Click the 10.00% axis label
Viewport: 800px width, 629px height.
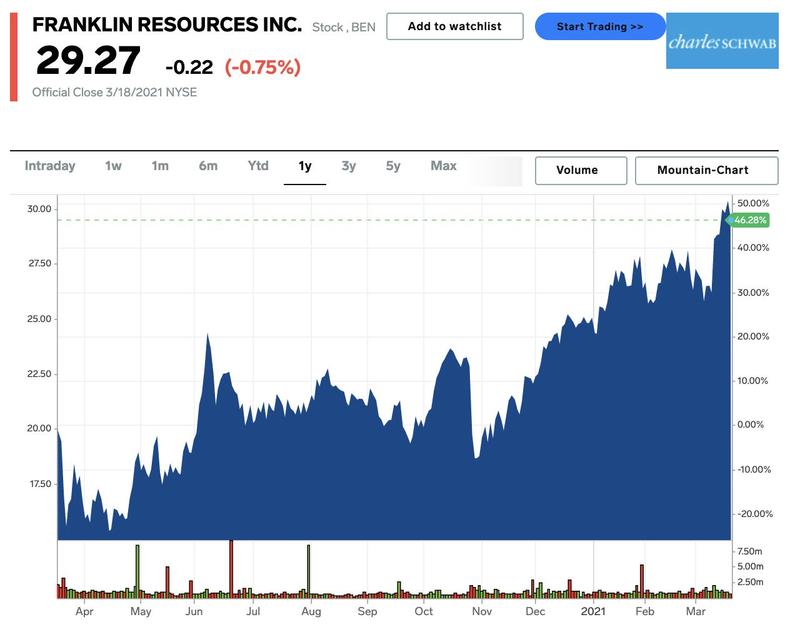(753, 381)
